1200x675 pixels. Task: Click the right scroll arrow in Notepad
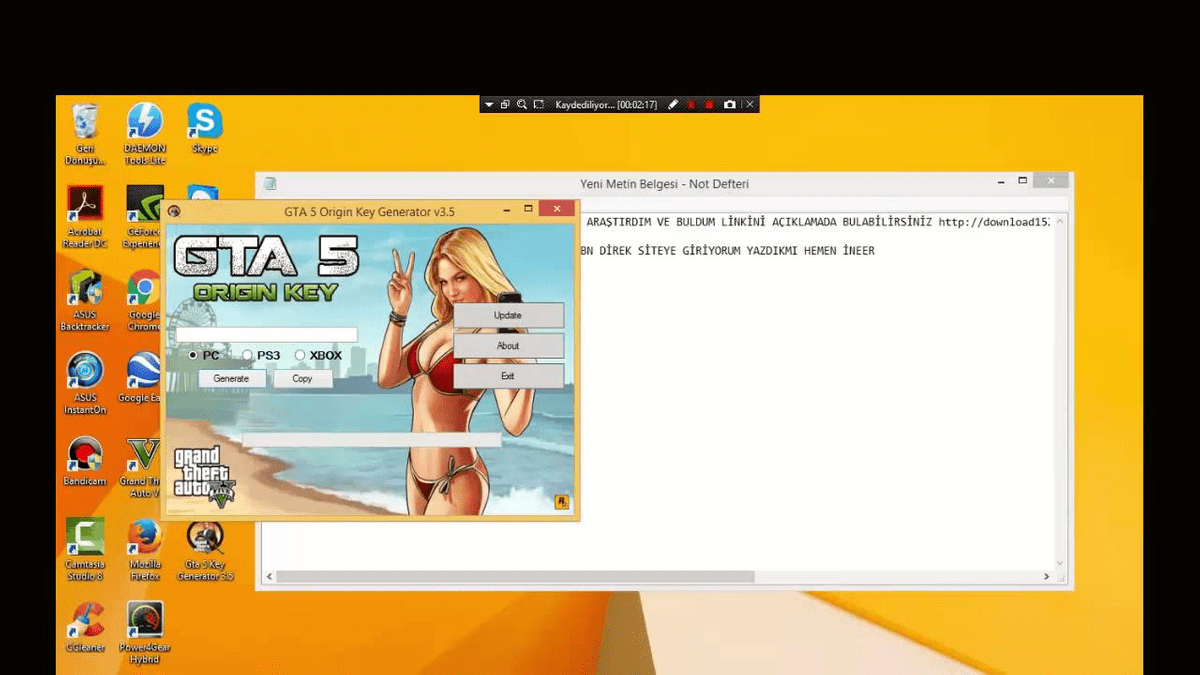pos(1047,577)
